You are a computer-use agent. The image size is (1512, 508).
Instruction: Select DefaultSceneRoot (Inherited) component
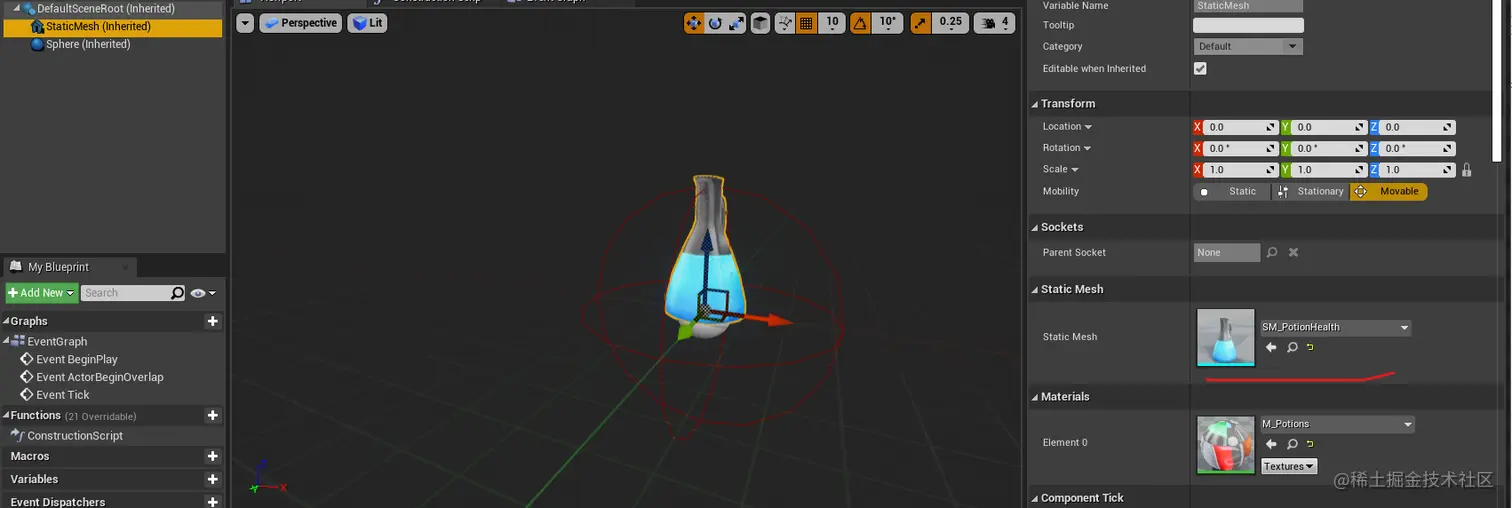[x=105, y=9]
